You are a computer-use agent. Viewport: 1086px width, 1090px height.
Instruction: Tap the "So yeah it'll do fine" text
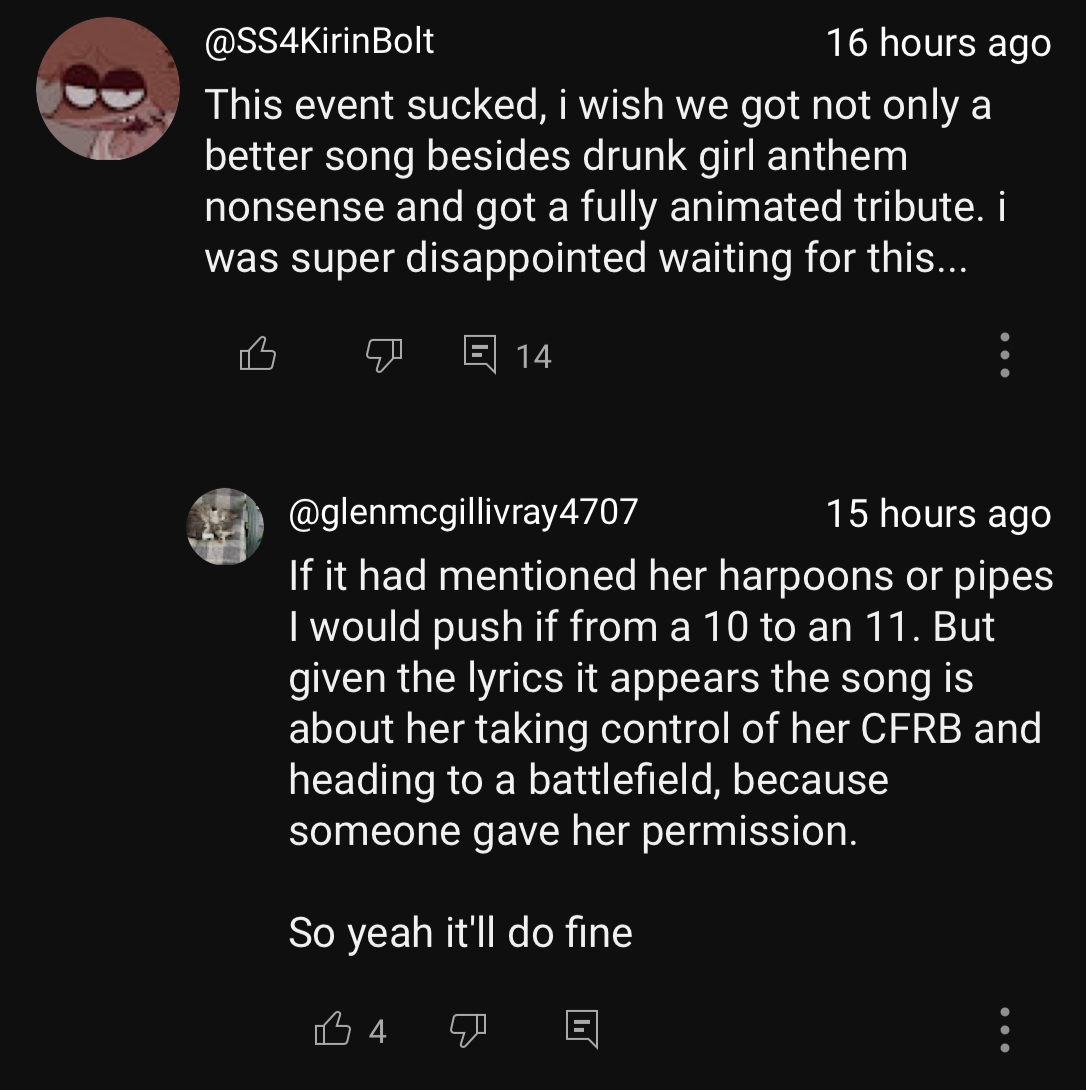pyautogui.click(x=460, y=933)
